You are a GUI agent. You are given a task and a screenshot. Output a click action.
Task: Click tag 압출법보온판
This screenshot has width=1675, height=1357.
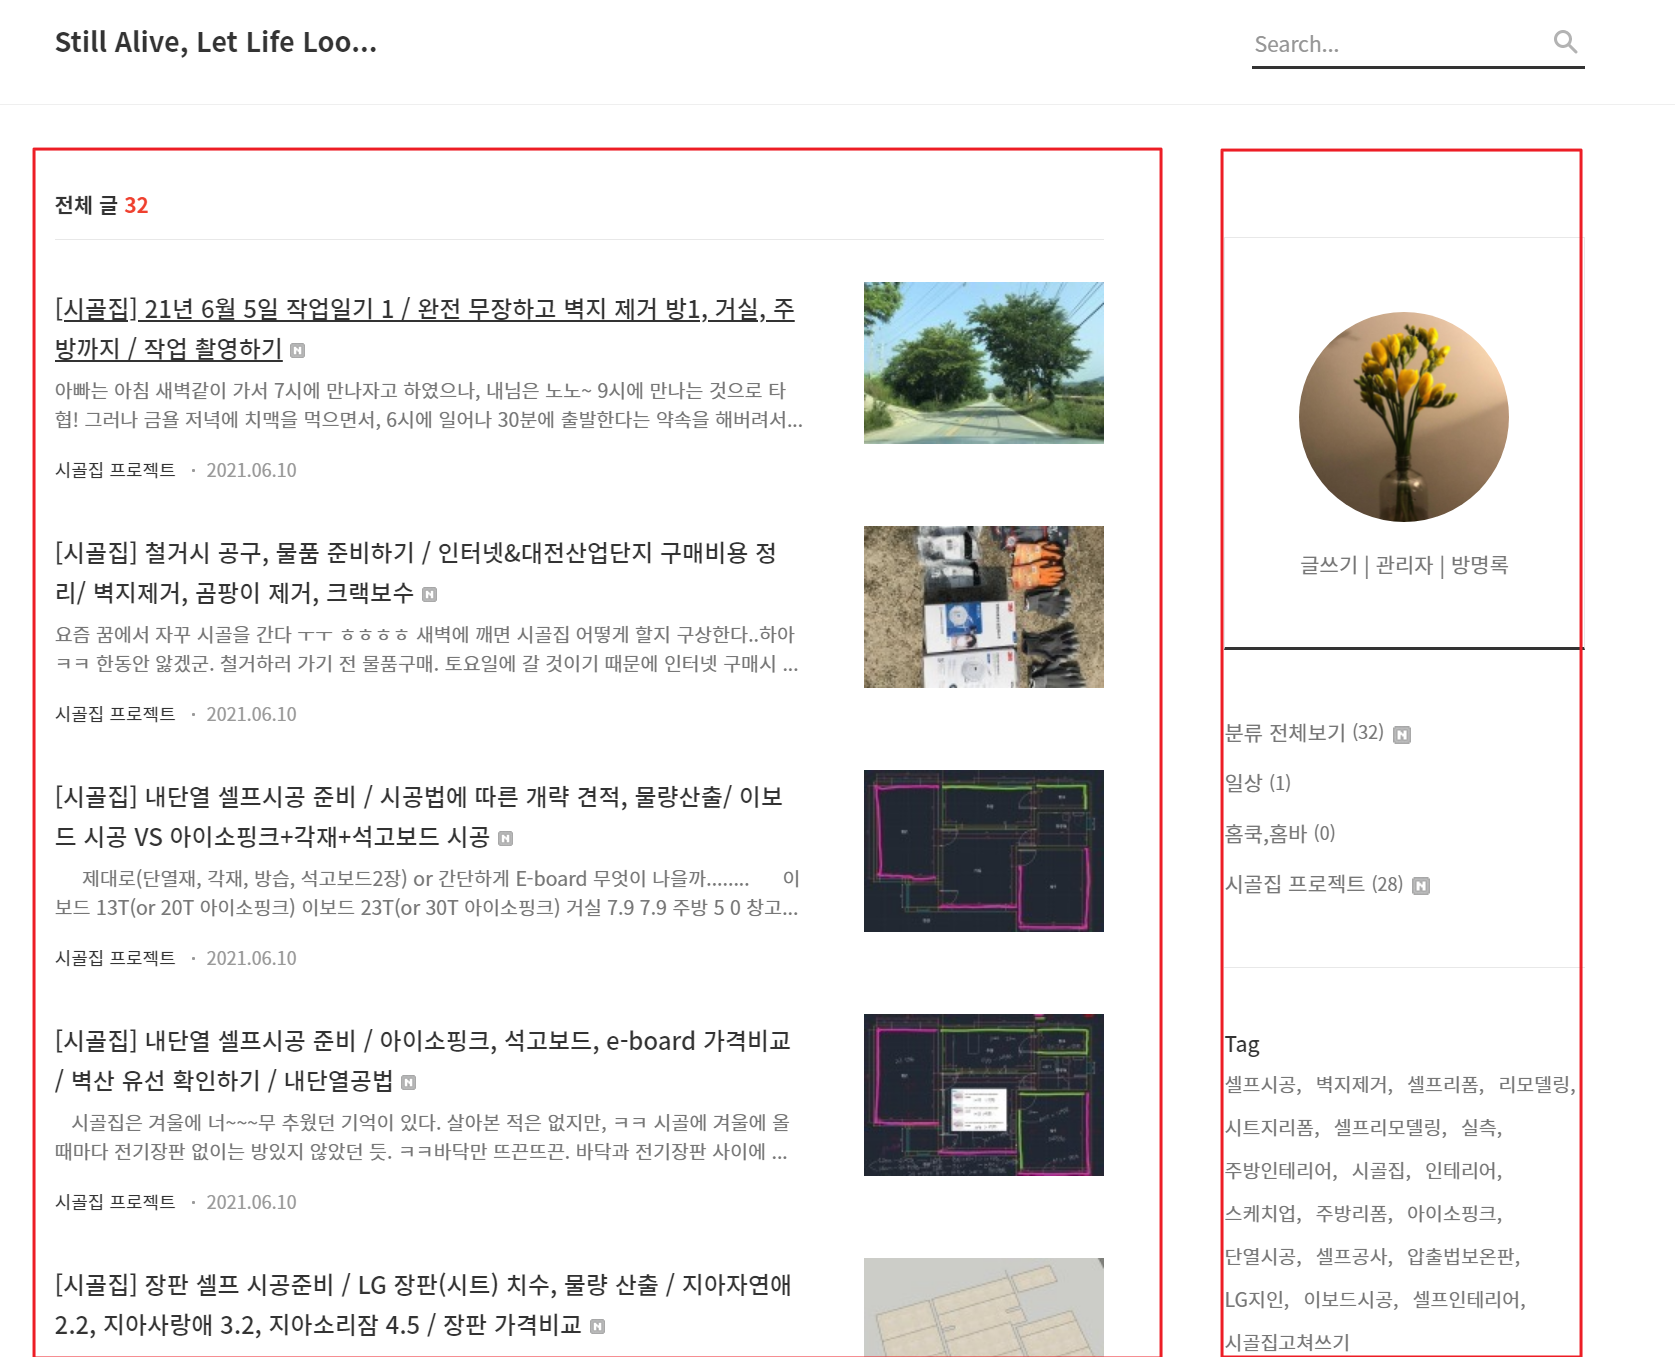point(1461,1257)
